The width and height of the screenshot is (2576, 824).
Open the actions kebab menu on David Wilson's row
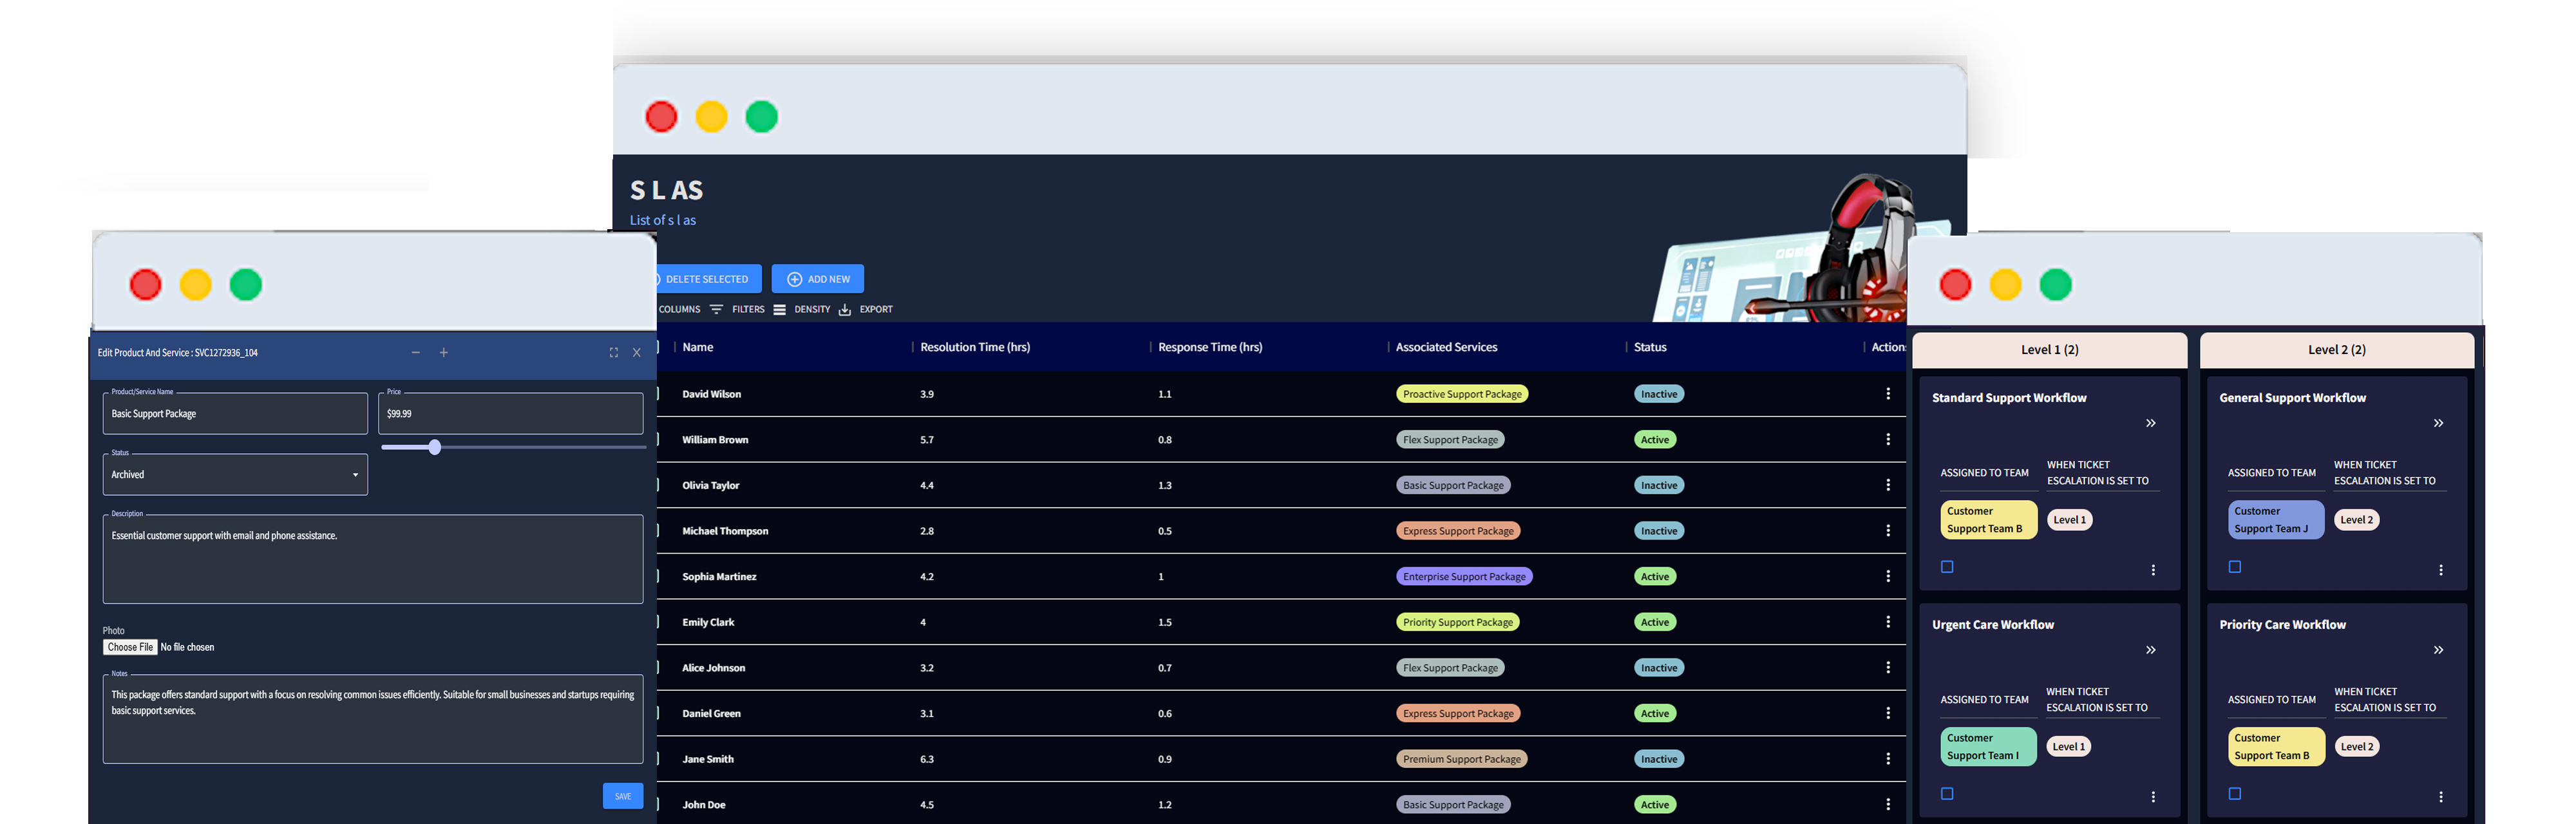(1889, 393)
